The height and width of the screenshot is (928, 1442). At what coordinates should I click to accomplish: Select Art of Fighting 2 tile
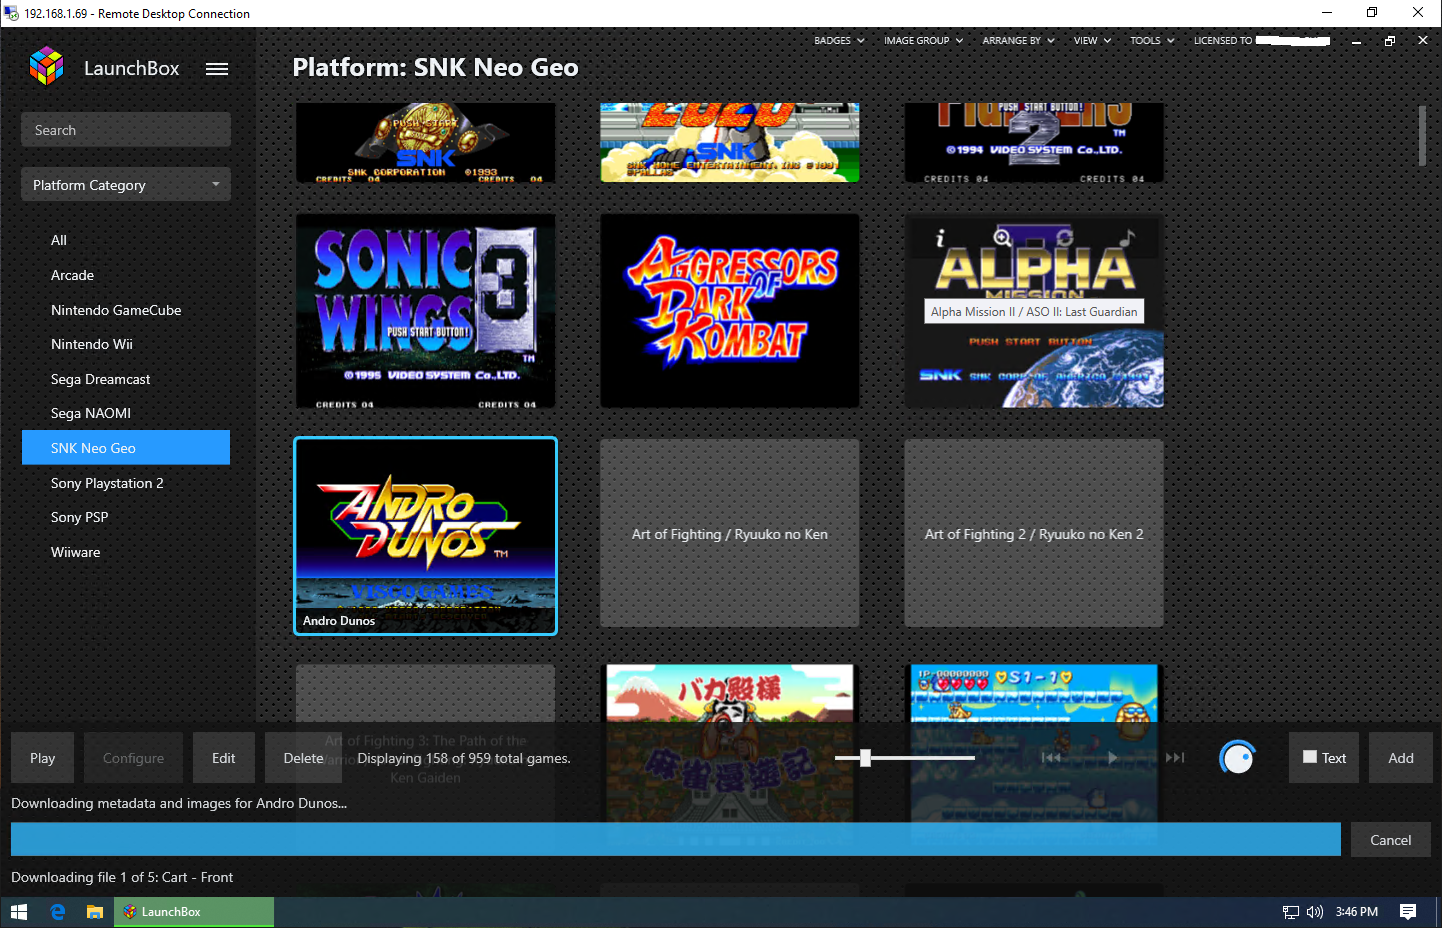click(x=1034, y=534)
